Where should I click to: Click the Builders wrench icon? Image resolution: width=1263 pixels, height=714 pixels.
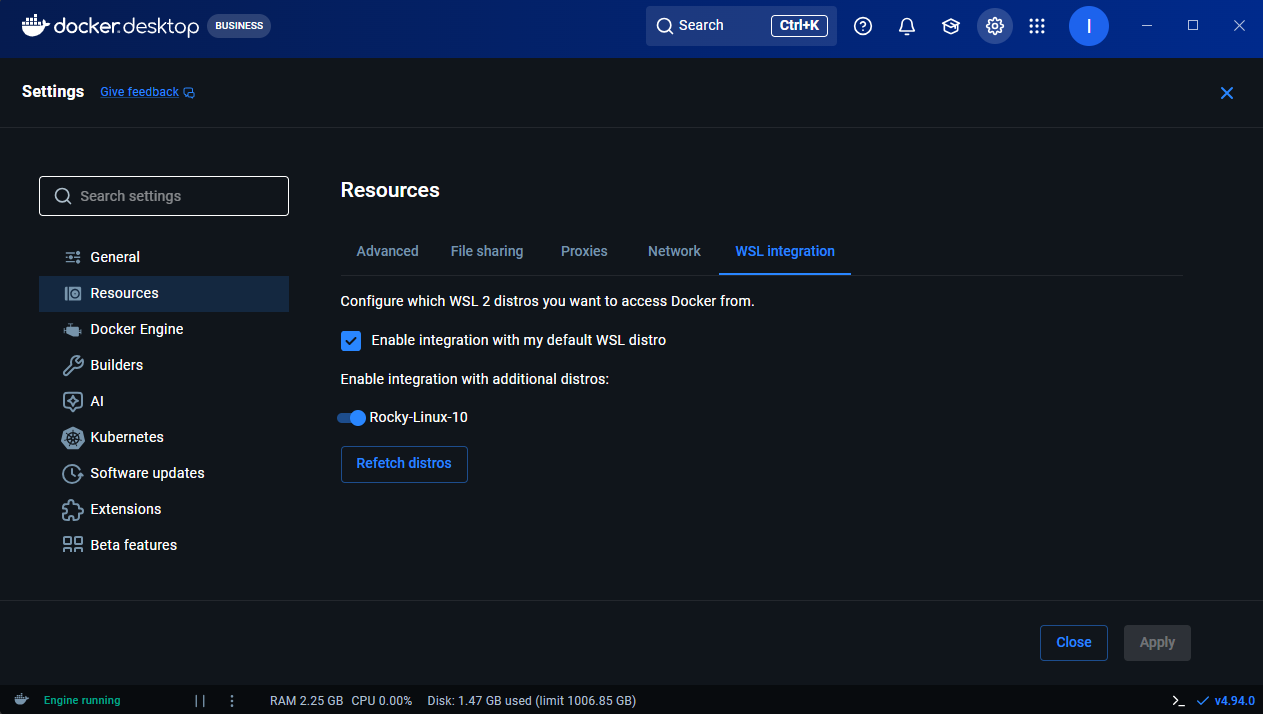point(73,365)
